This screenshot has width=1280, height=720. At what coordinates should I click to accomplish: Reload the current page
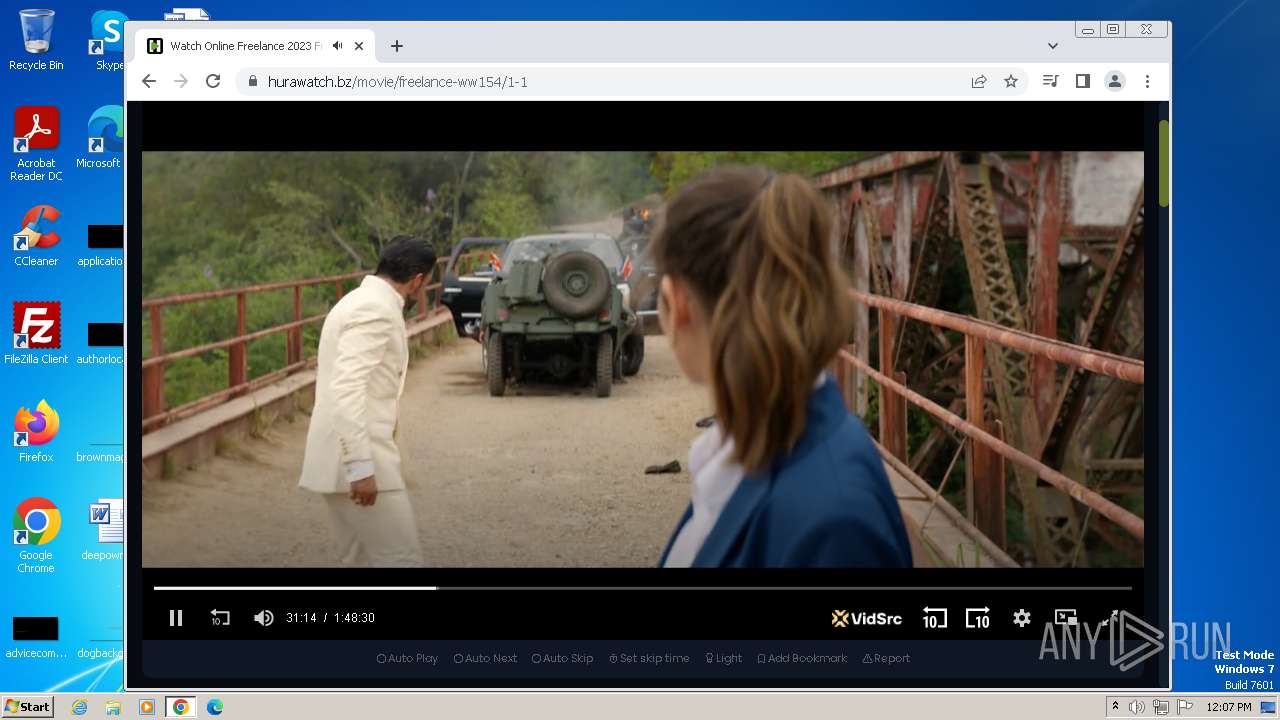coord(213,81)
